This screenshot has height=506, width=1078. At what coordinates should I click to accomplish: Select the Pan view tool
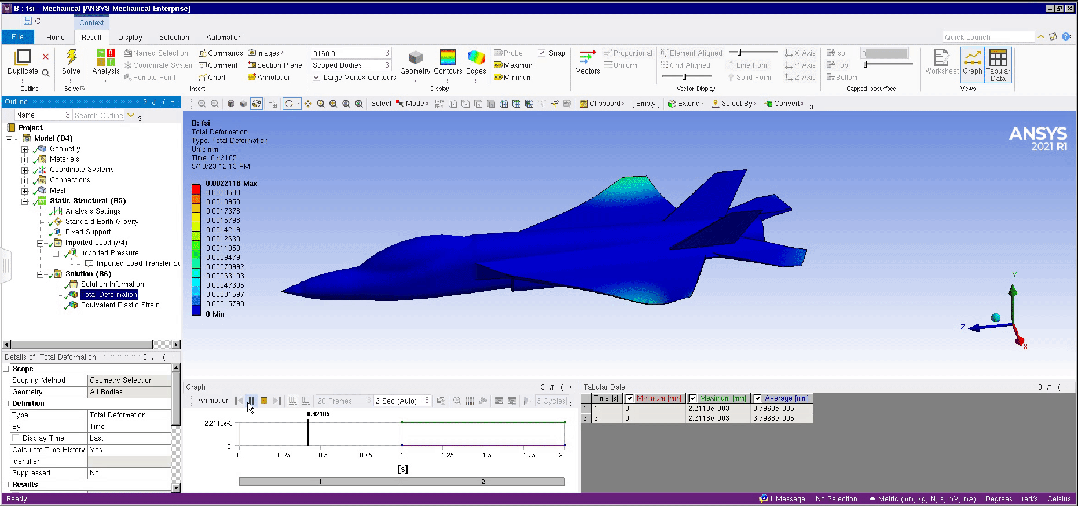(307, 104)
